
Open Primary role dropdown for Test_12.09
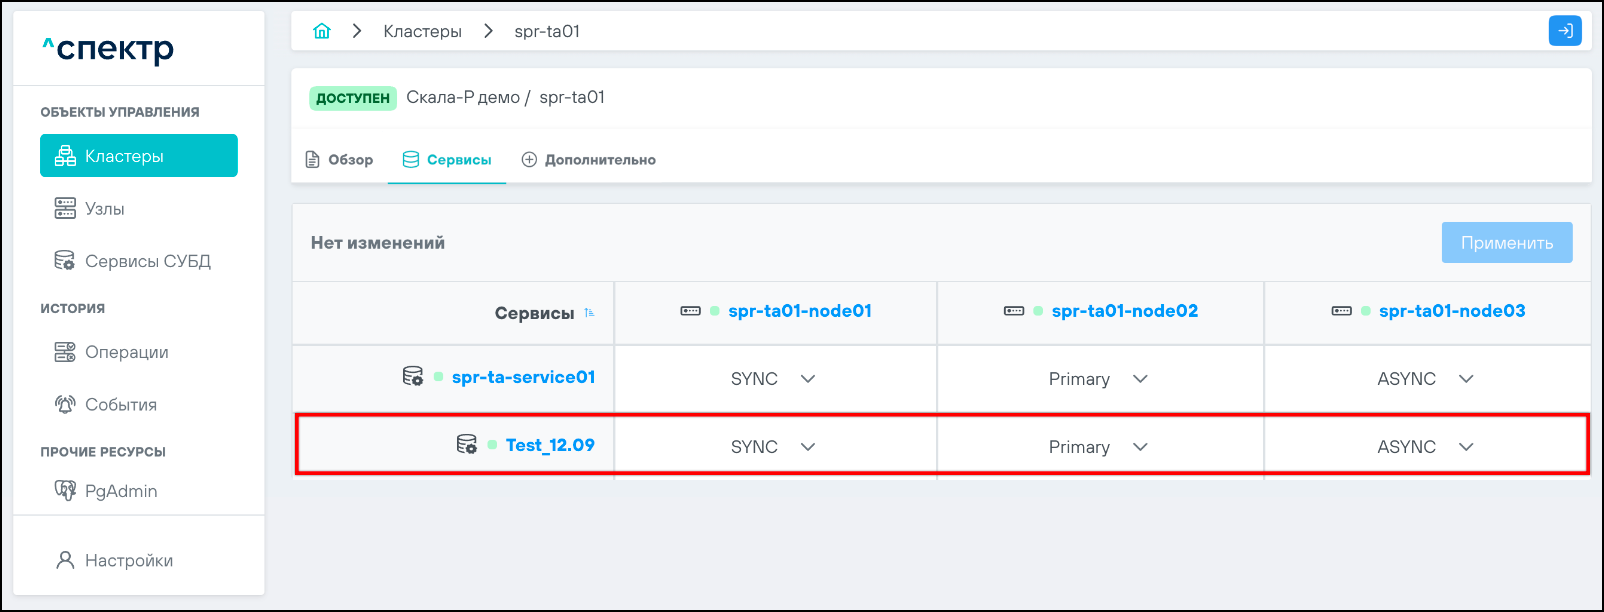pos(1140,447)
